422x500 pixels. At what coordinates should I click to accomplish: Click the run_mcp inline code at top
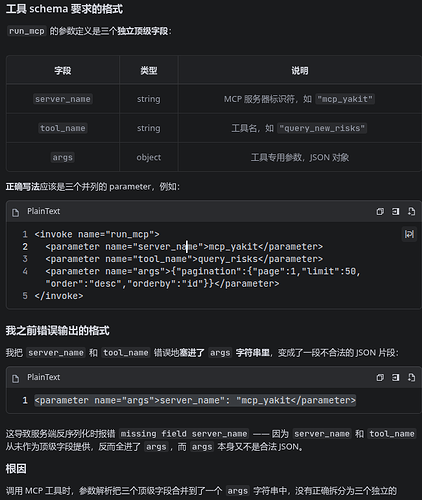(x=26, y=31)
